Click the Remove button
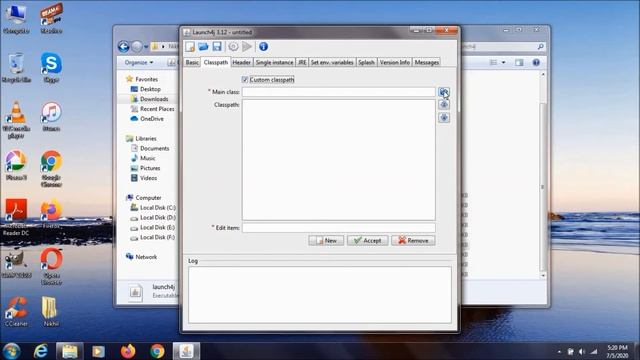 tap(413, 240)
